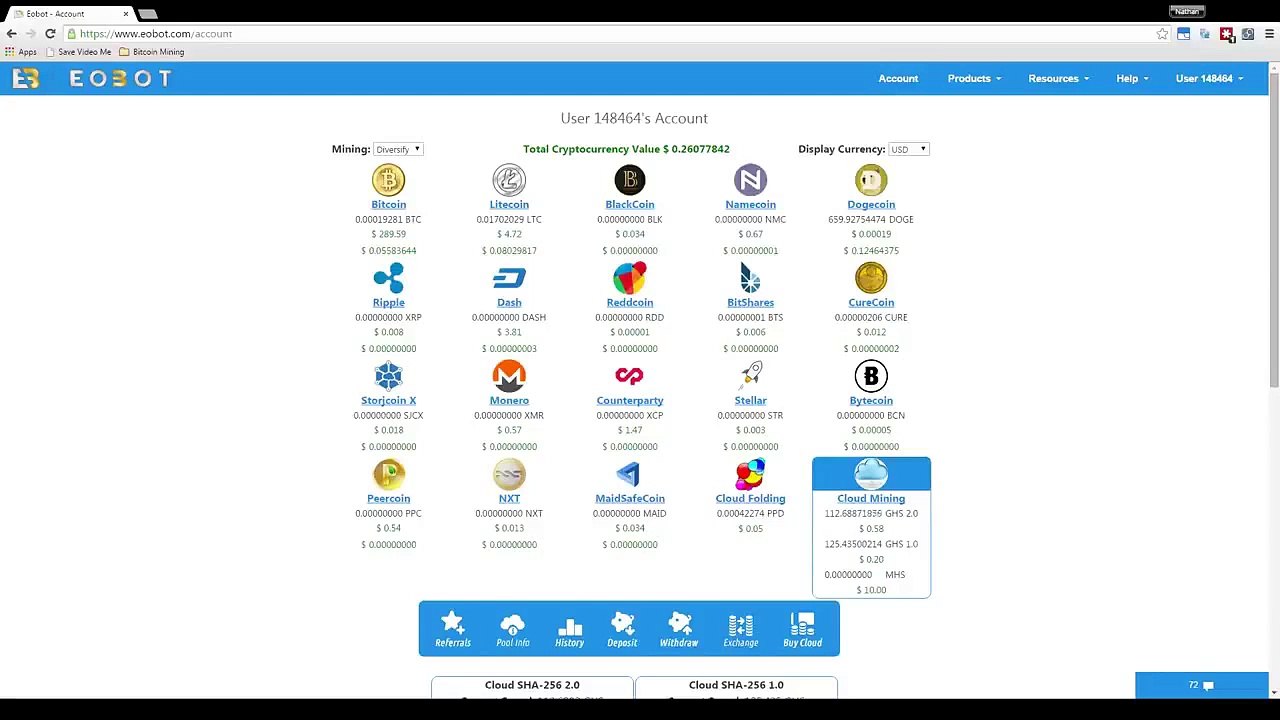Click the Peercoin text link
Viewport: 1280px width, 720px height.
tap(388, 498)
